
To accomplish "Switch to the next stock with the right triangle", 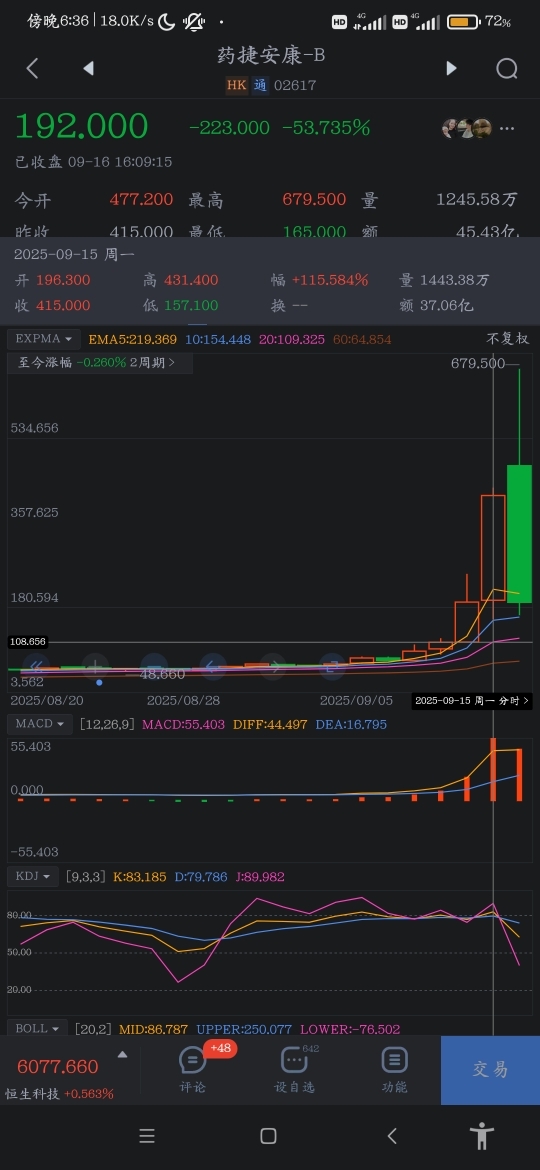I will [451, 69].
